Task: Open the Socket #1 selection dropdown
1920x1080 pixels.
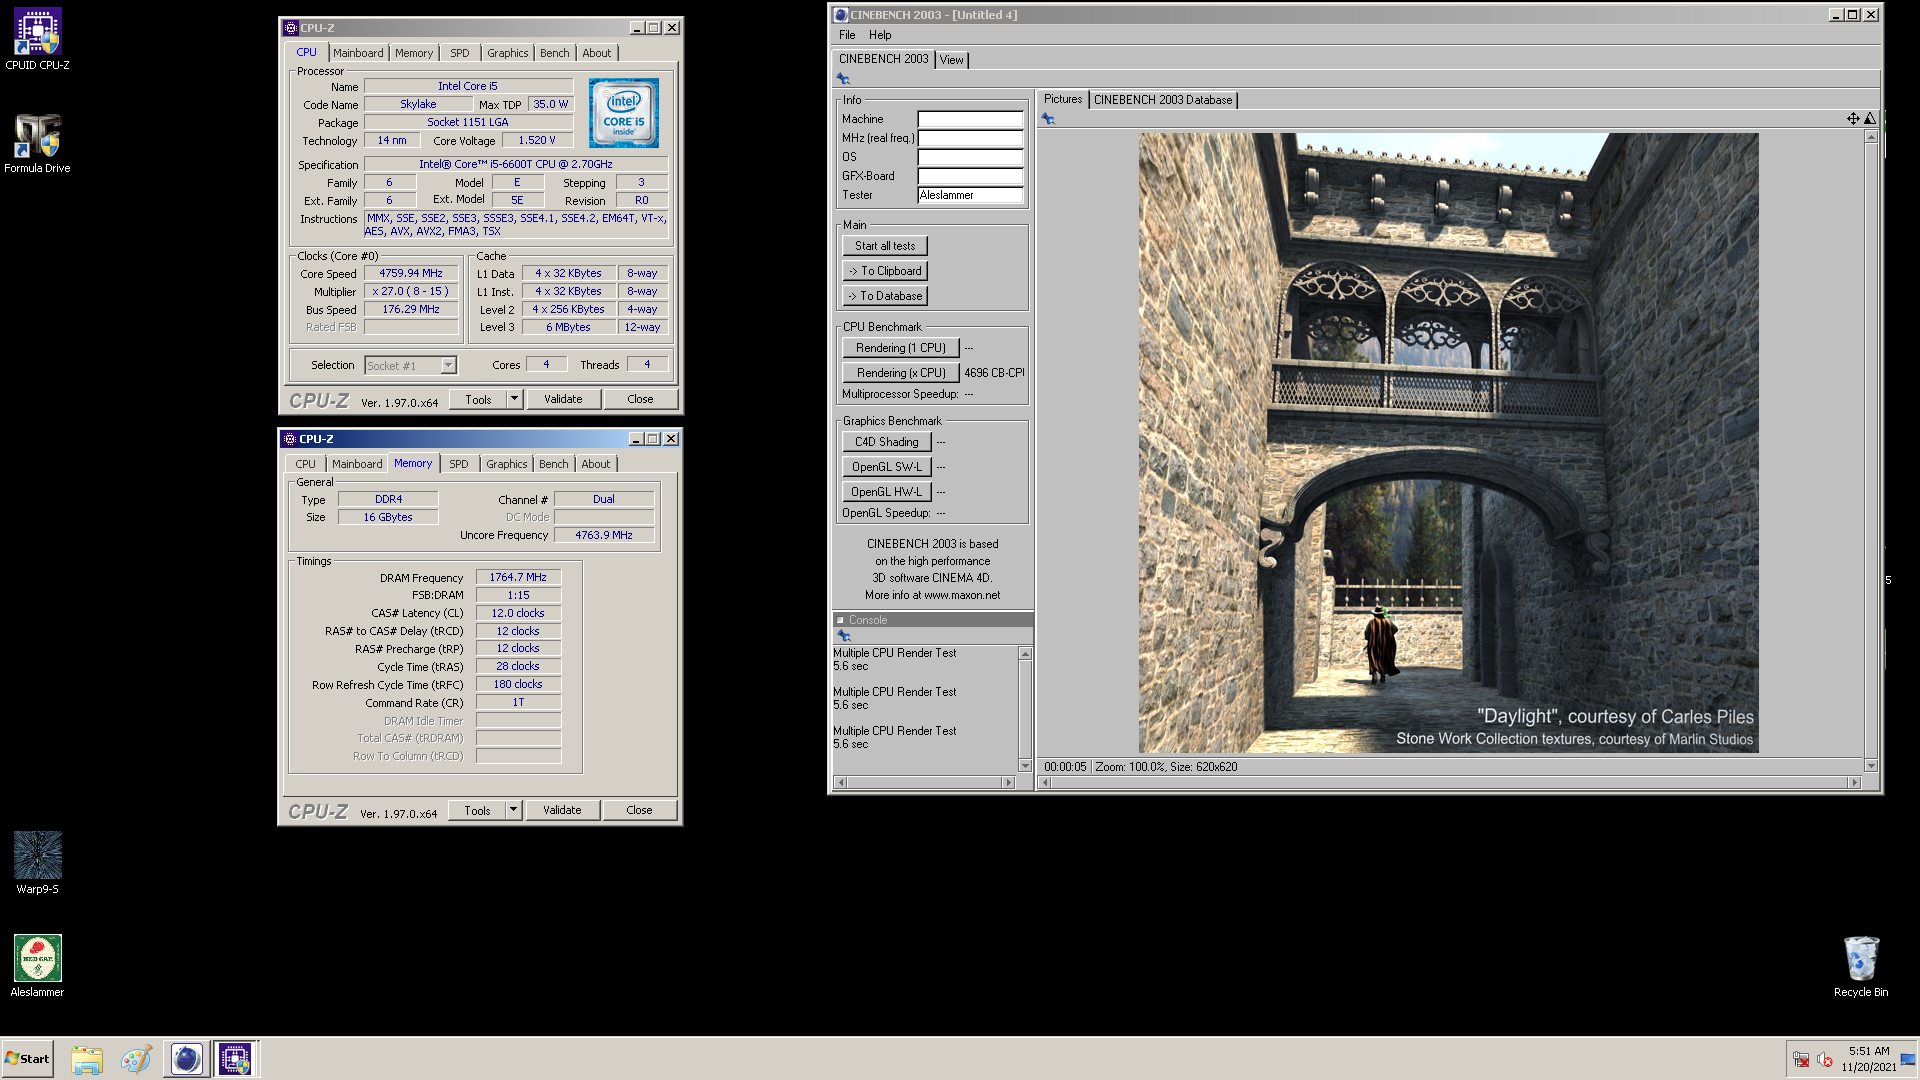Action: pos(448,366)
